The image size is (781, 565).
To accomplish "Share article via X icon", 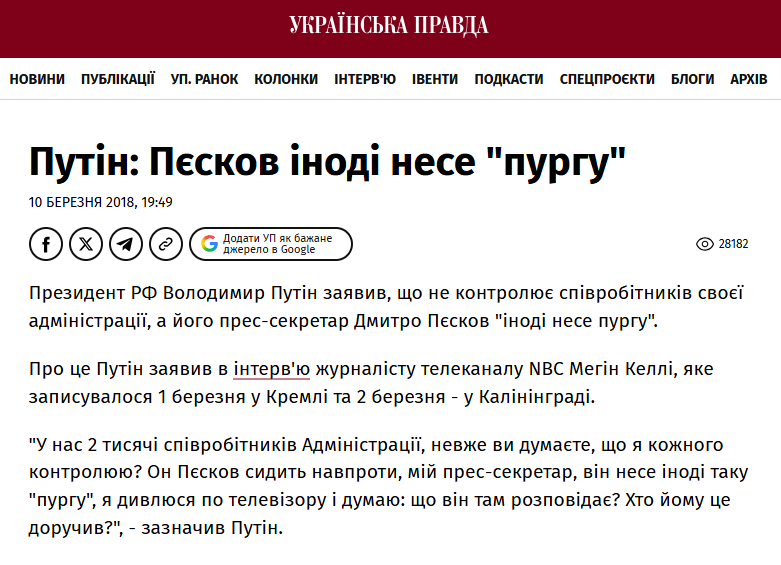I will pos(86,244).
